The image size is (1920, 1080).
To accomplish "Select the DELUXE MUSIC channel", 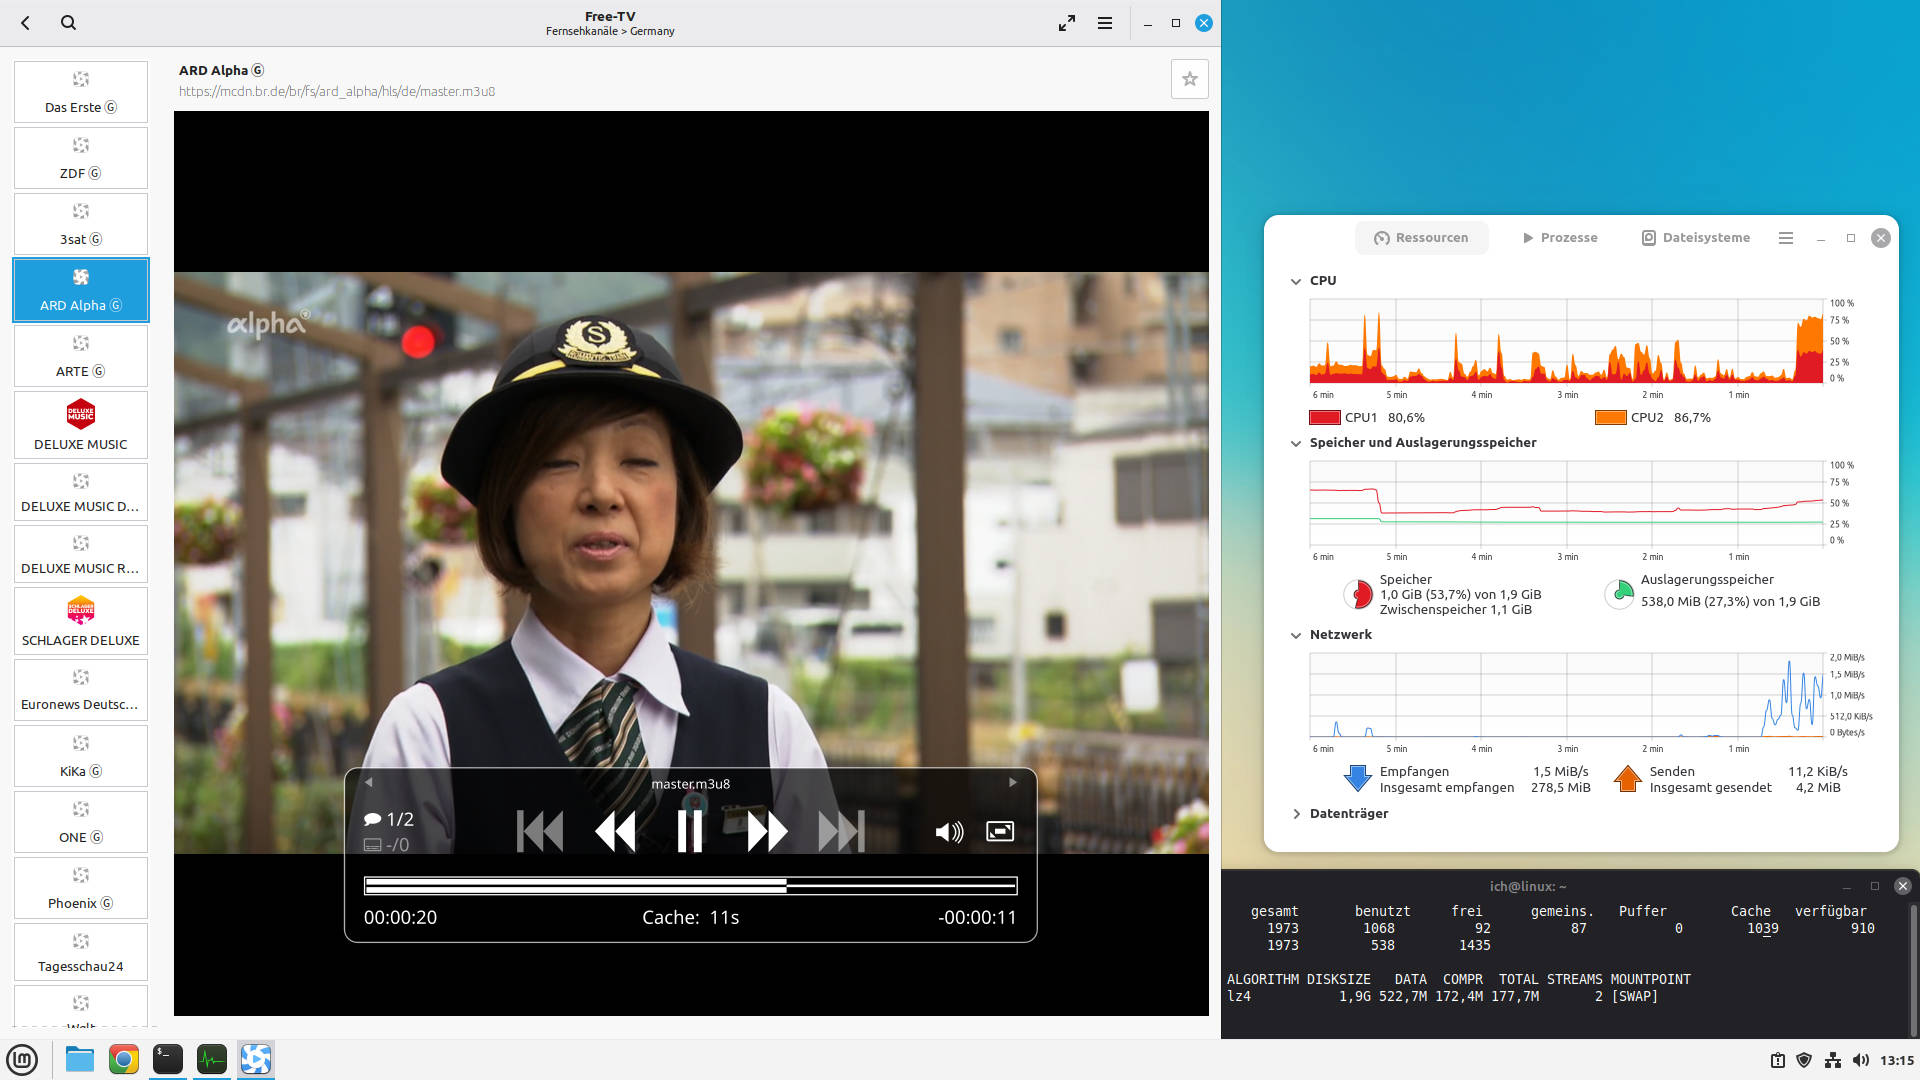I will click(x=81, y=424).
